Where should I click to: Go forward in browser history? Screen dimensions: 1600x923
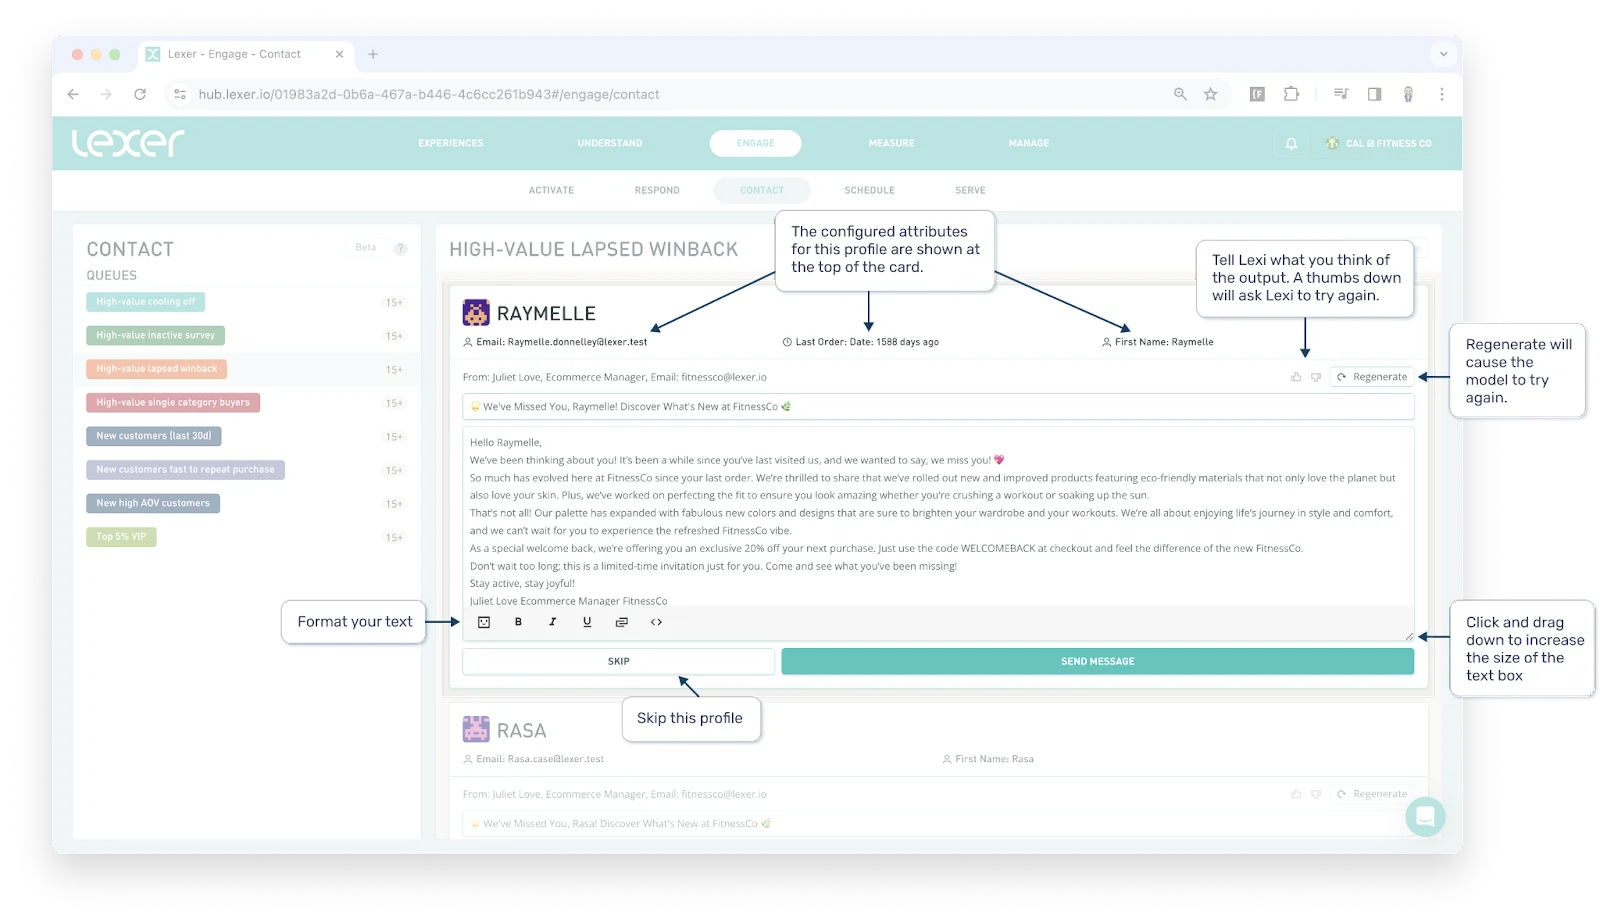click(x=106, y=94)
